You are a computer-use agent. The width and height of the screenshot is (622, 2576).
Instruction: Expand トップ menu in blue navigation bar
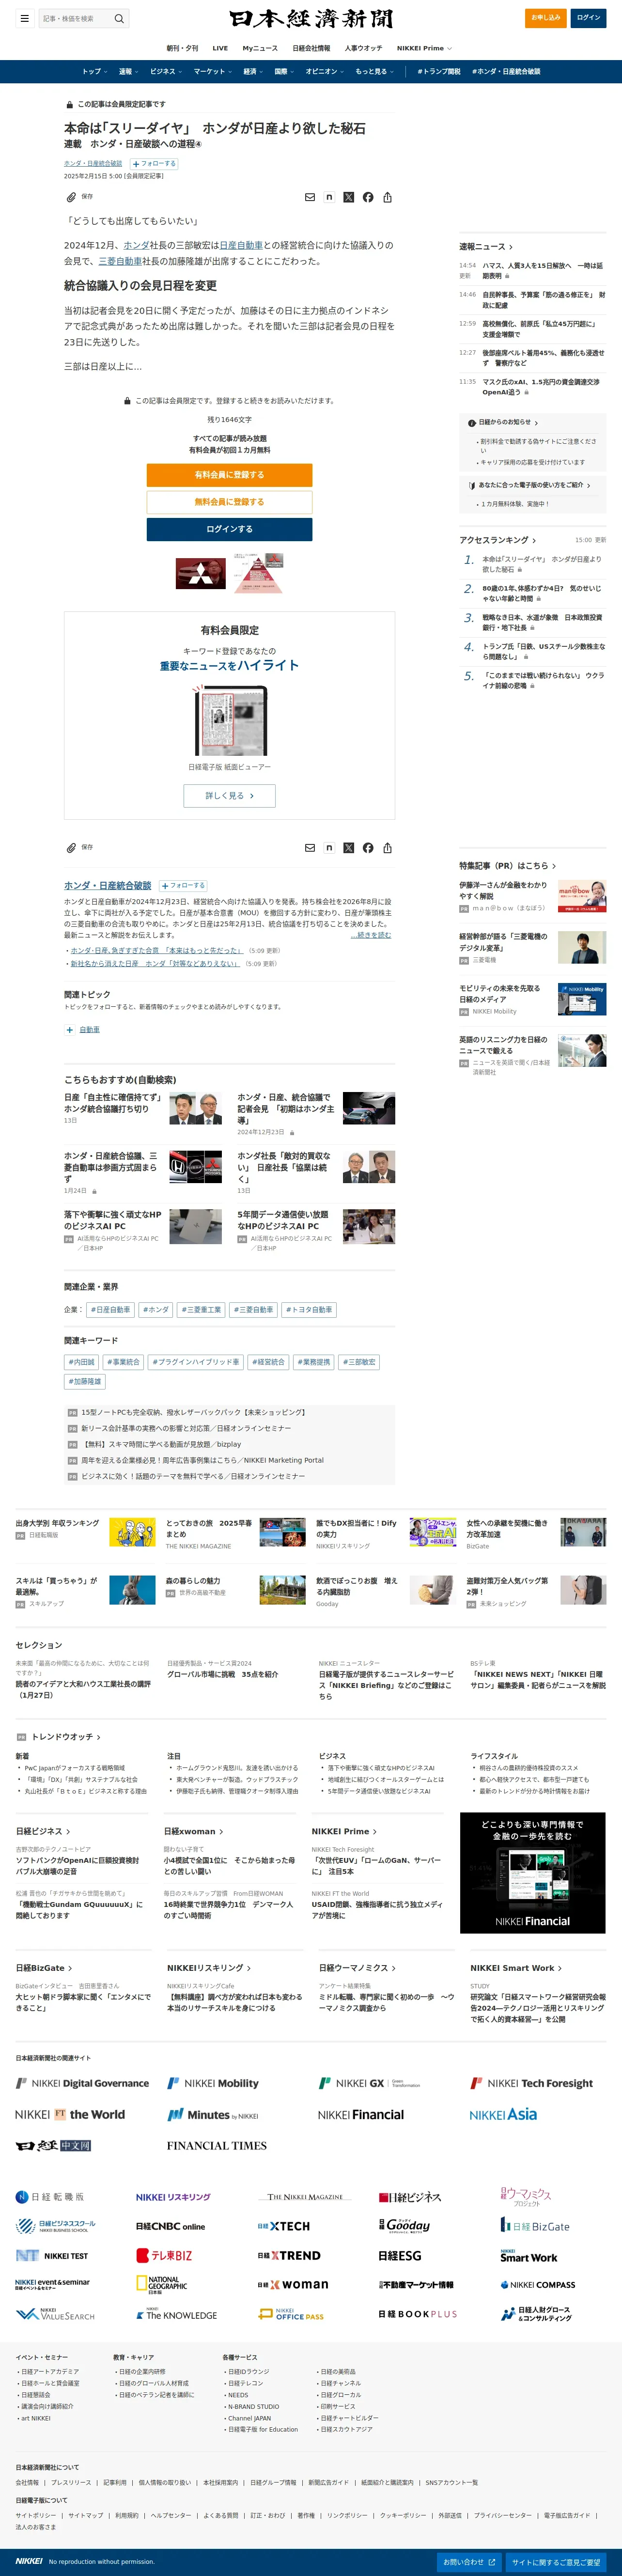95,71
